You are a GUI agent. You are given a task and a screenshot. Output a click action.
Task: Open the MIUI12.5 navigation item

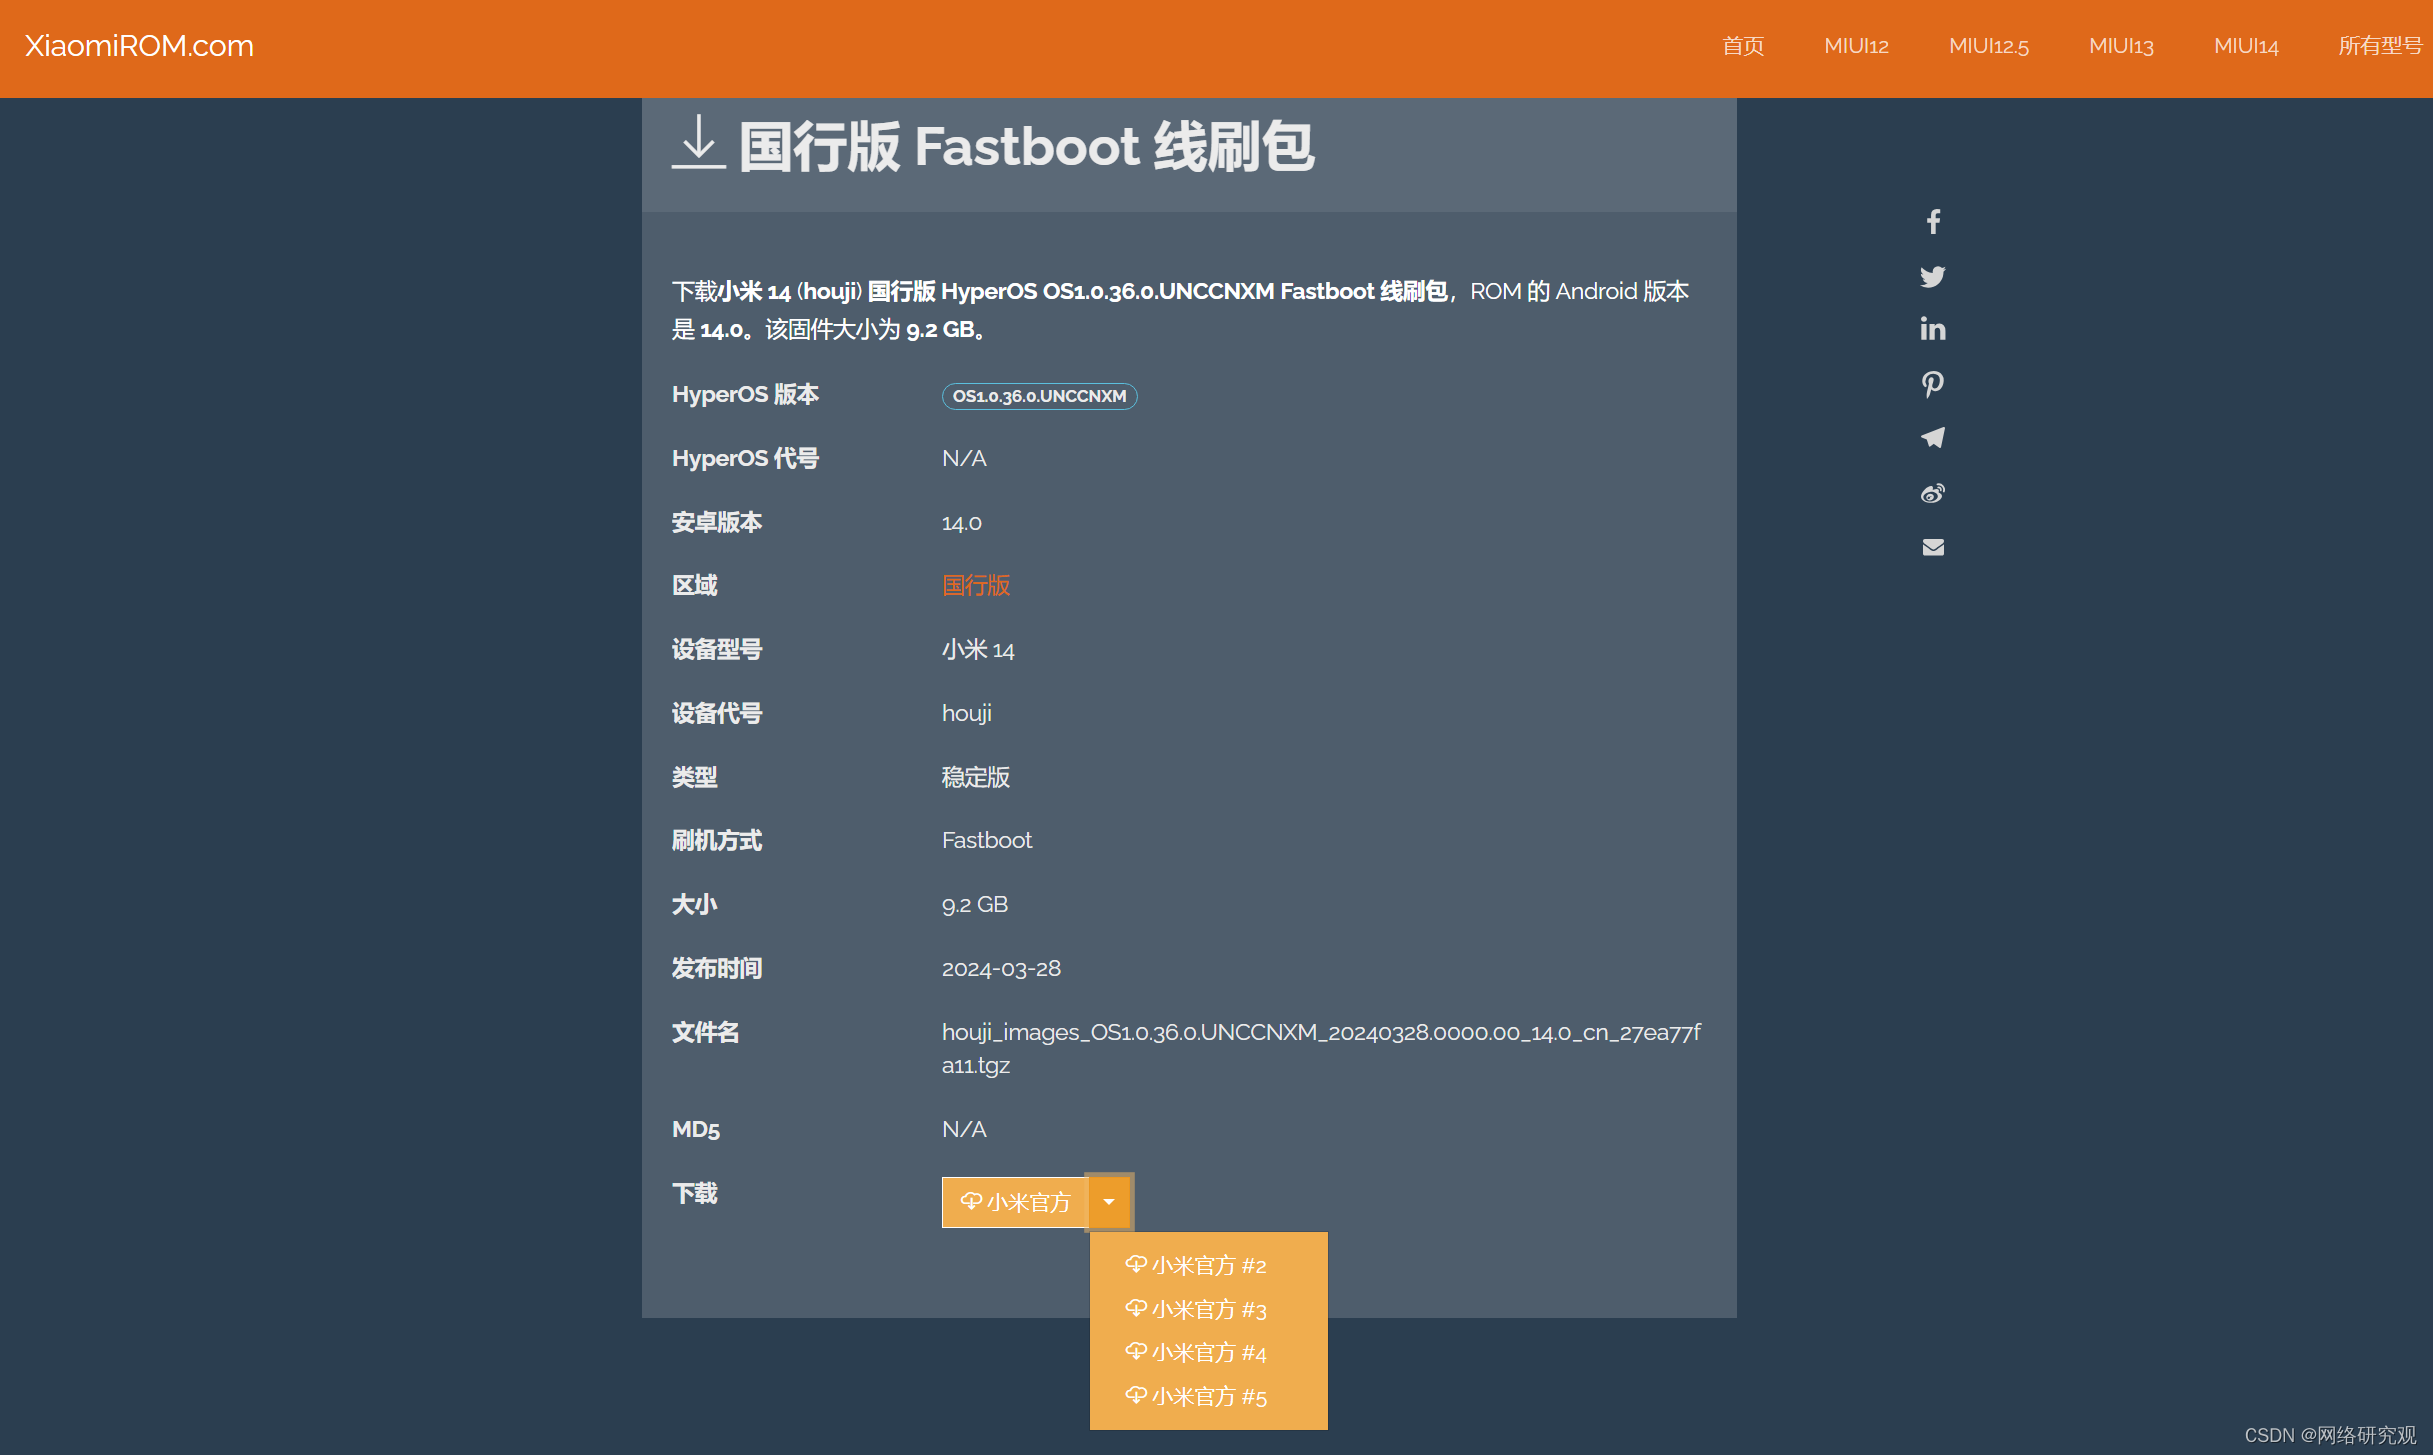tap(1988, 46)
